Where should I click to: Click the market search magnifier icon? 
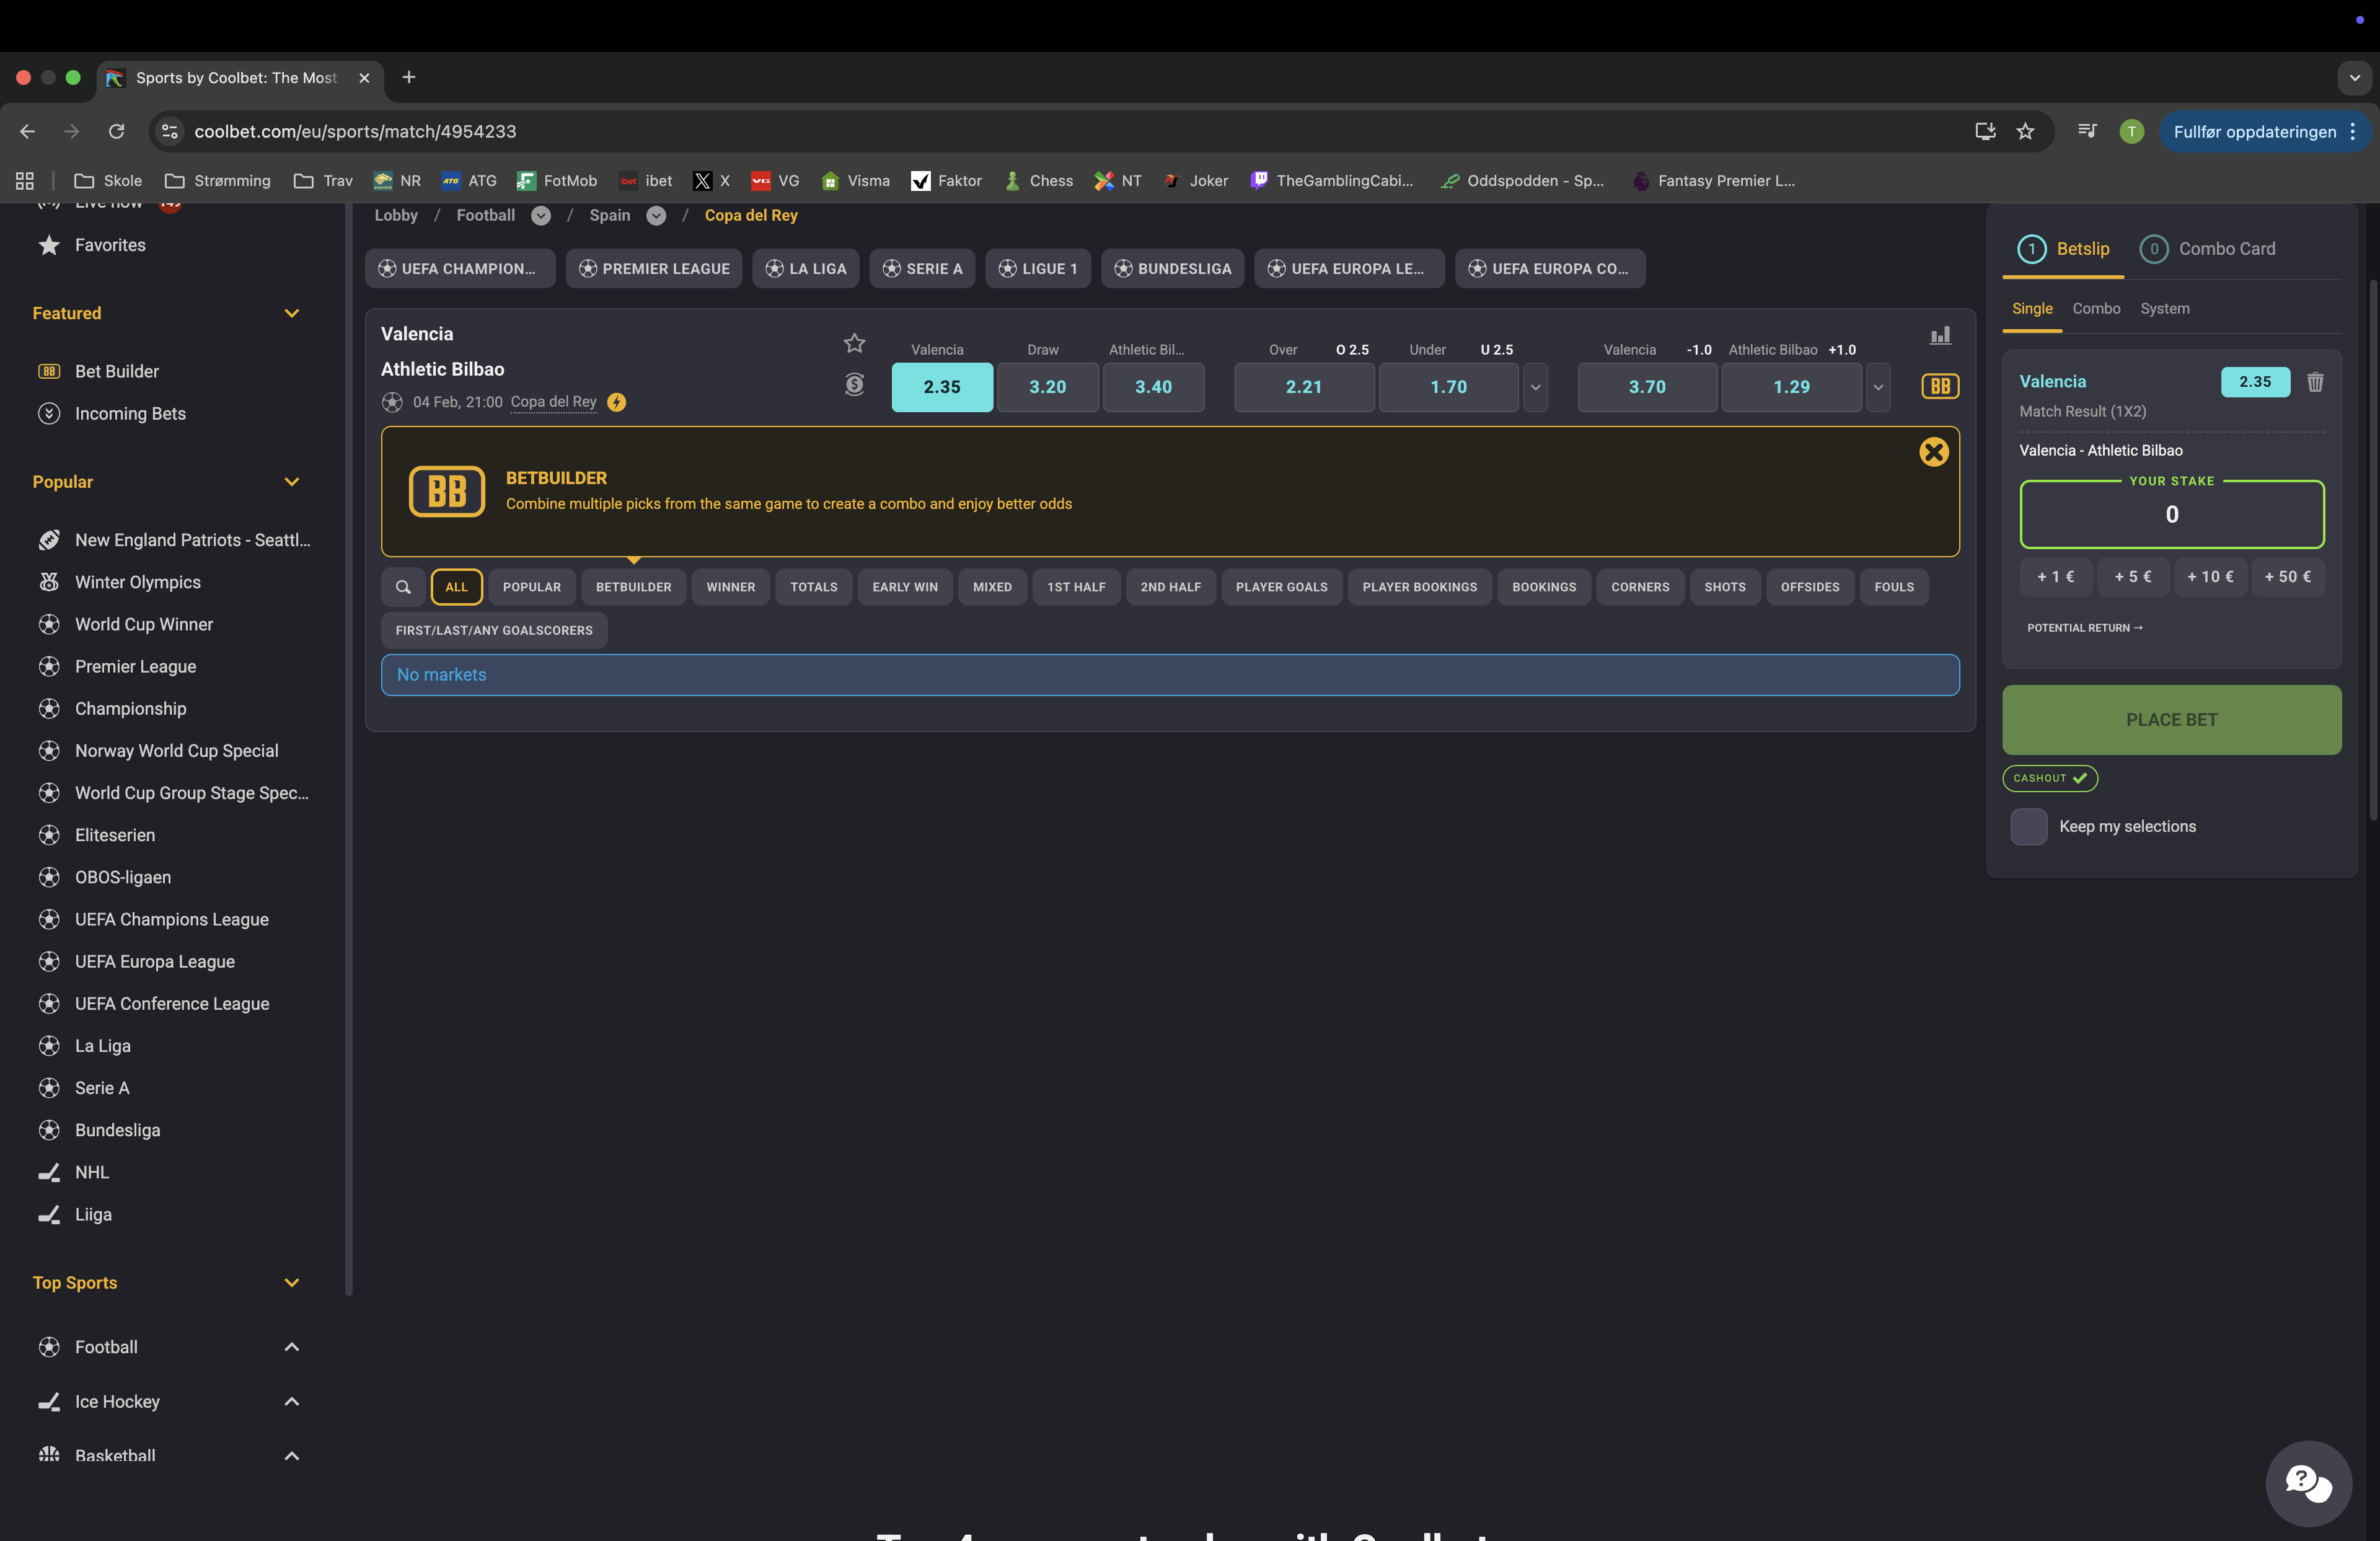[403, 587]
